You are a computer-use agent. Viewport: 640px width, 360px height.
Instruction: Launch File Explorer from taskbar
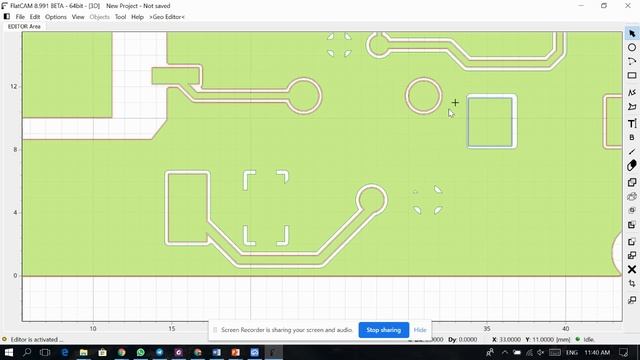(84, 352)
